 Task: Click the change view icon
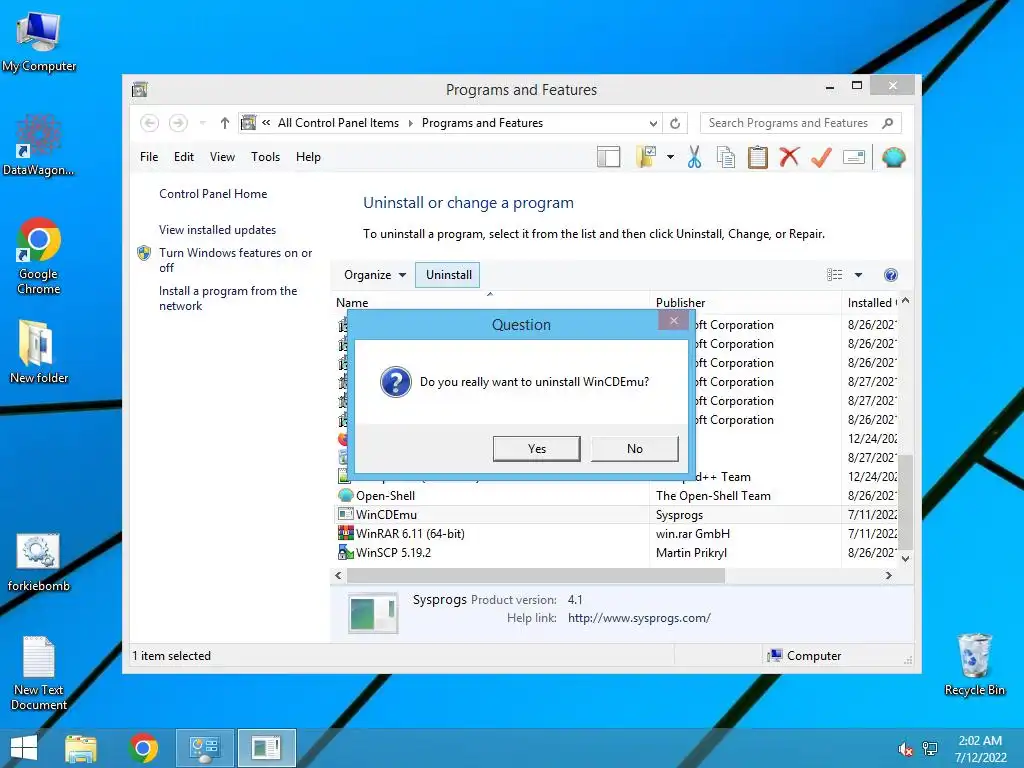[x=834, y=275]
